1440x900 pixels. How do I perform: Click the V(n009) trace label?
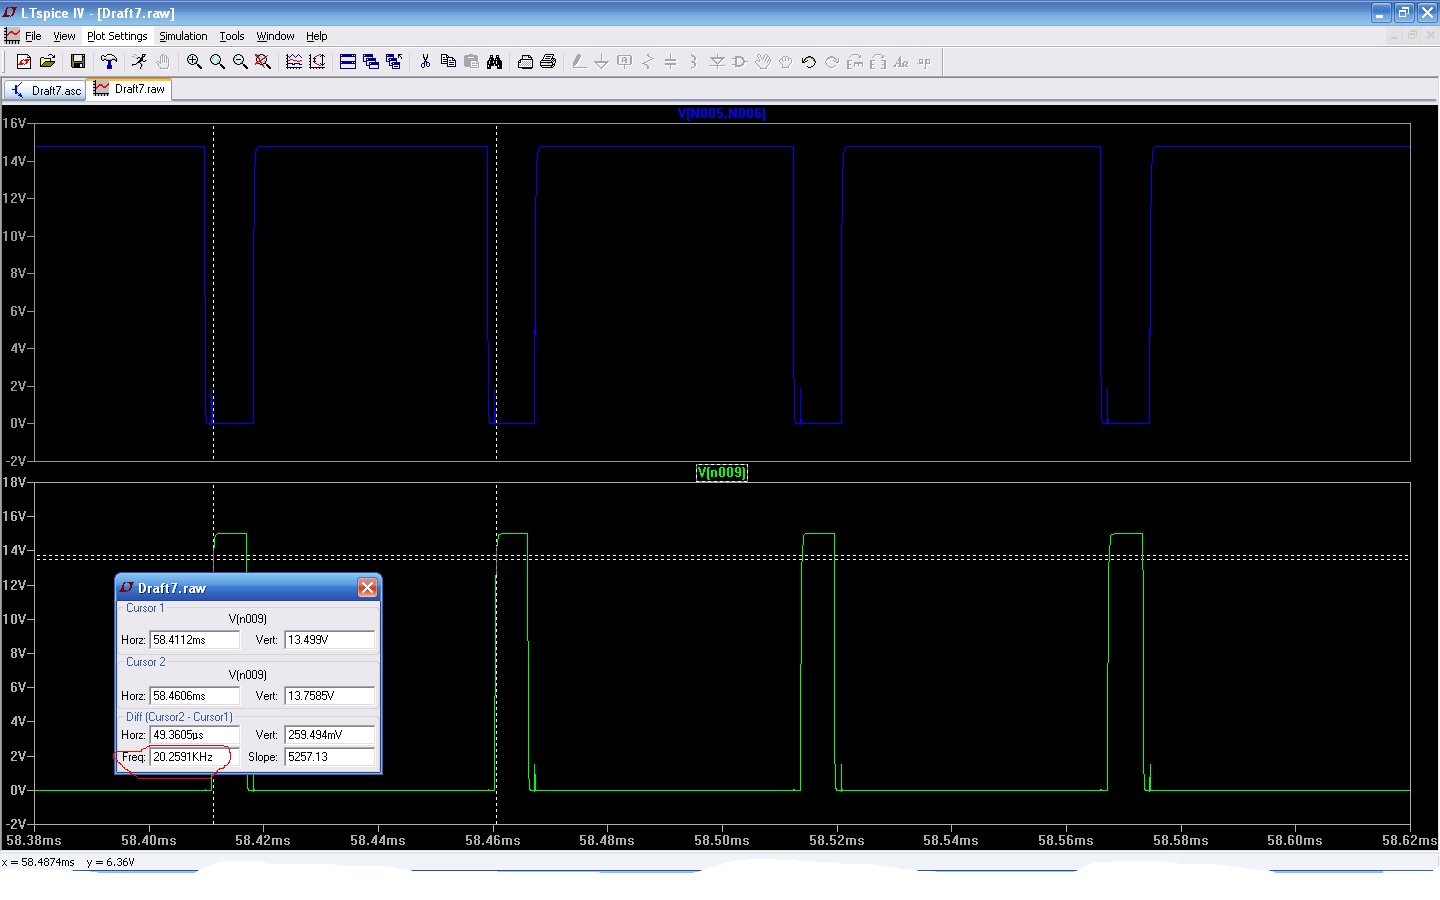click(x=721, y=473)
